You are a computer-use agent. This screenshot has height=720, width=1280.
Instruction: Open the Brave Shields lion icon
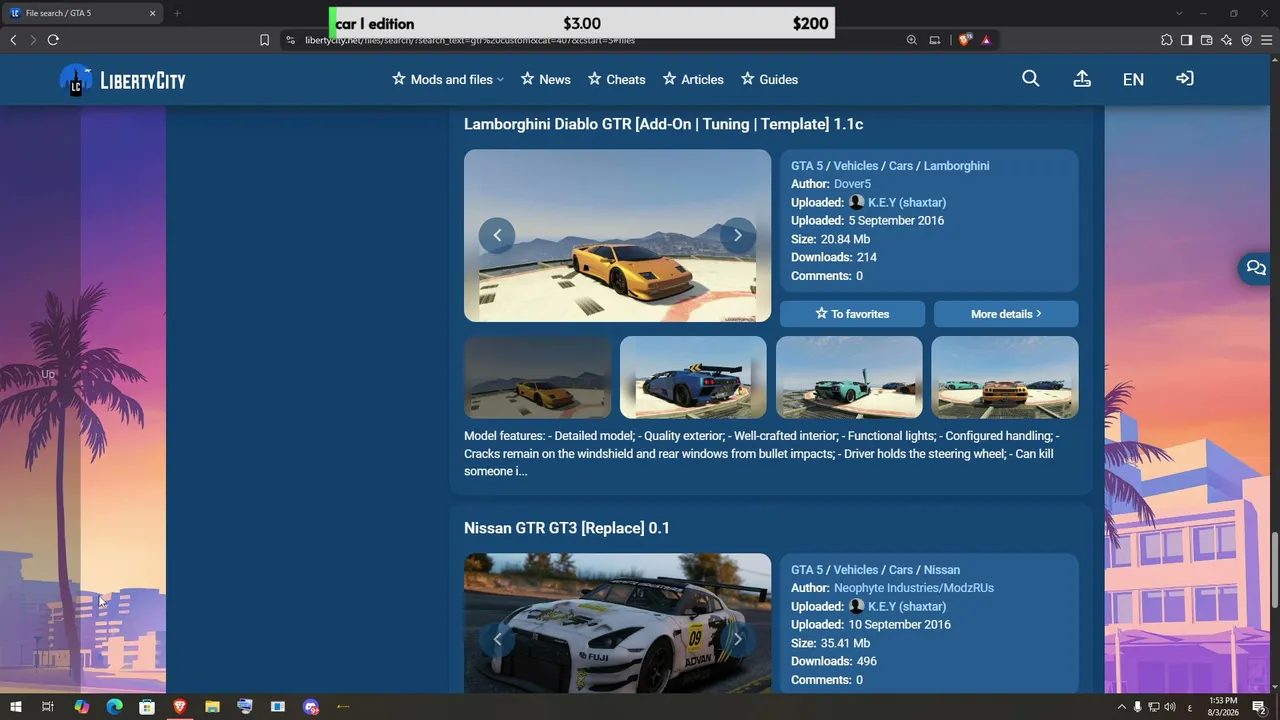965,40
